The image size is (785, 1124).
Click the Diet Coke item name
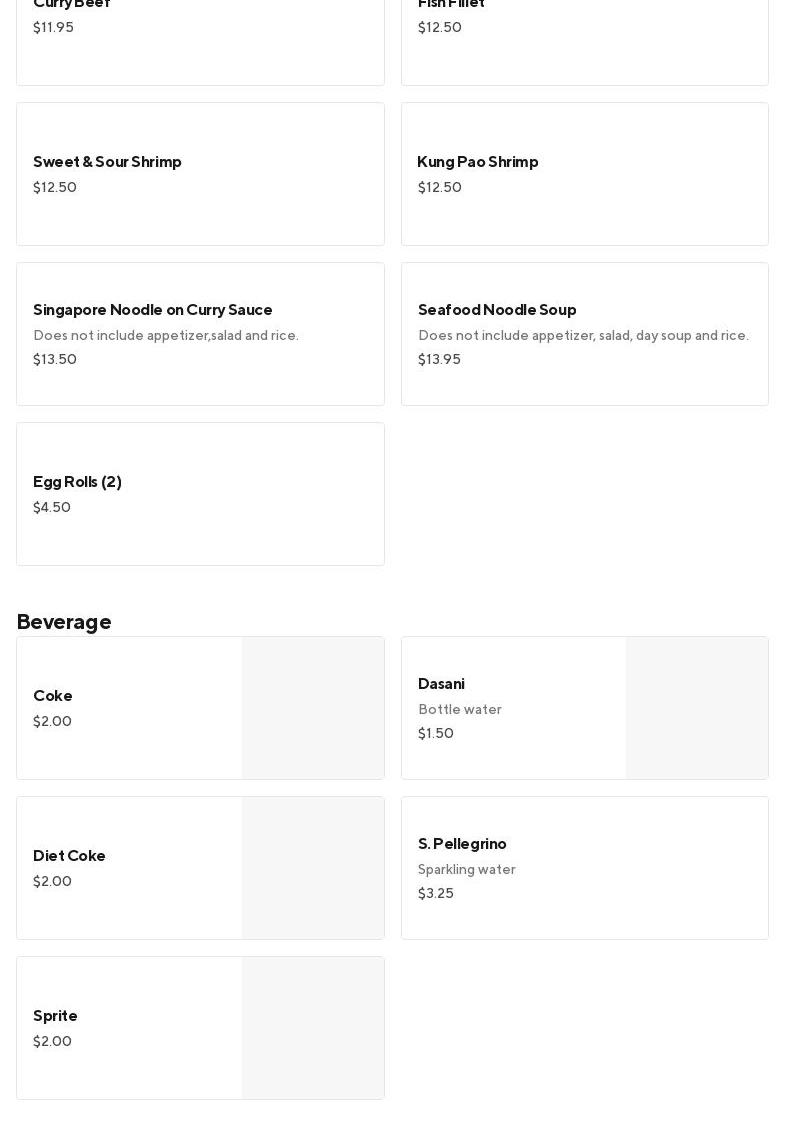click(69, 856)
